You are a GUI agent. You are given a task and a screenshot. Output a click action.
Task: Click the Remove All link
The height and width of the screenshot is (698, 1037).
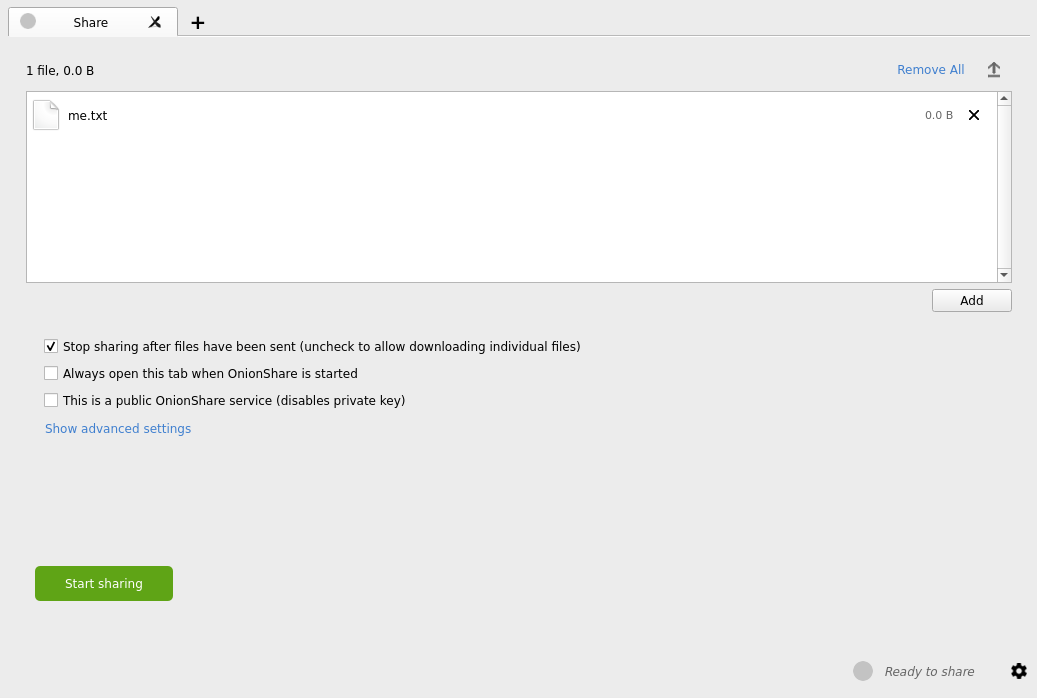coord(930,70)
